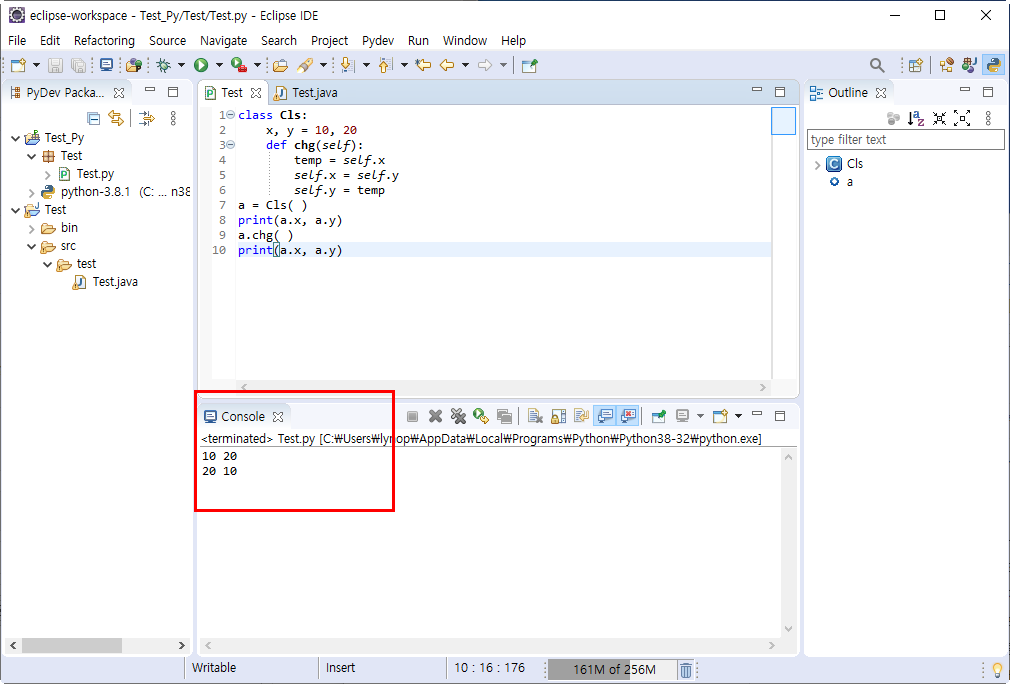Open the Refactoring menu
This screenshot has height=684, width=1010.
[x=104, y=41]
